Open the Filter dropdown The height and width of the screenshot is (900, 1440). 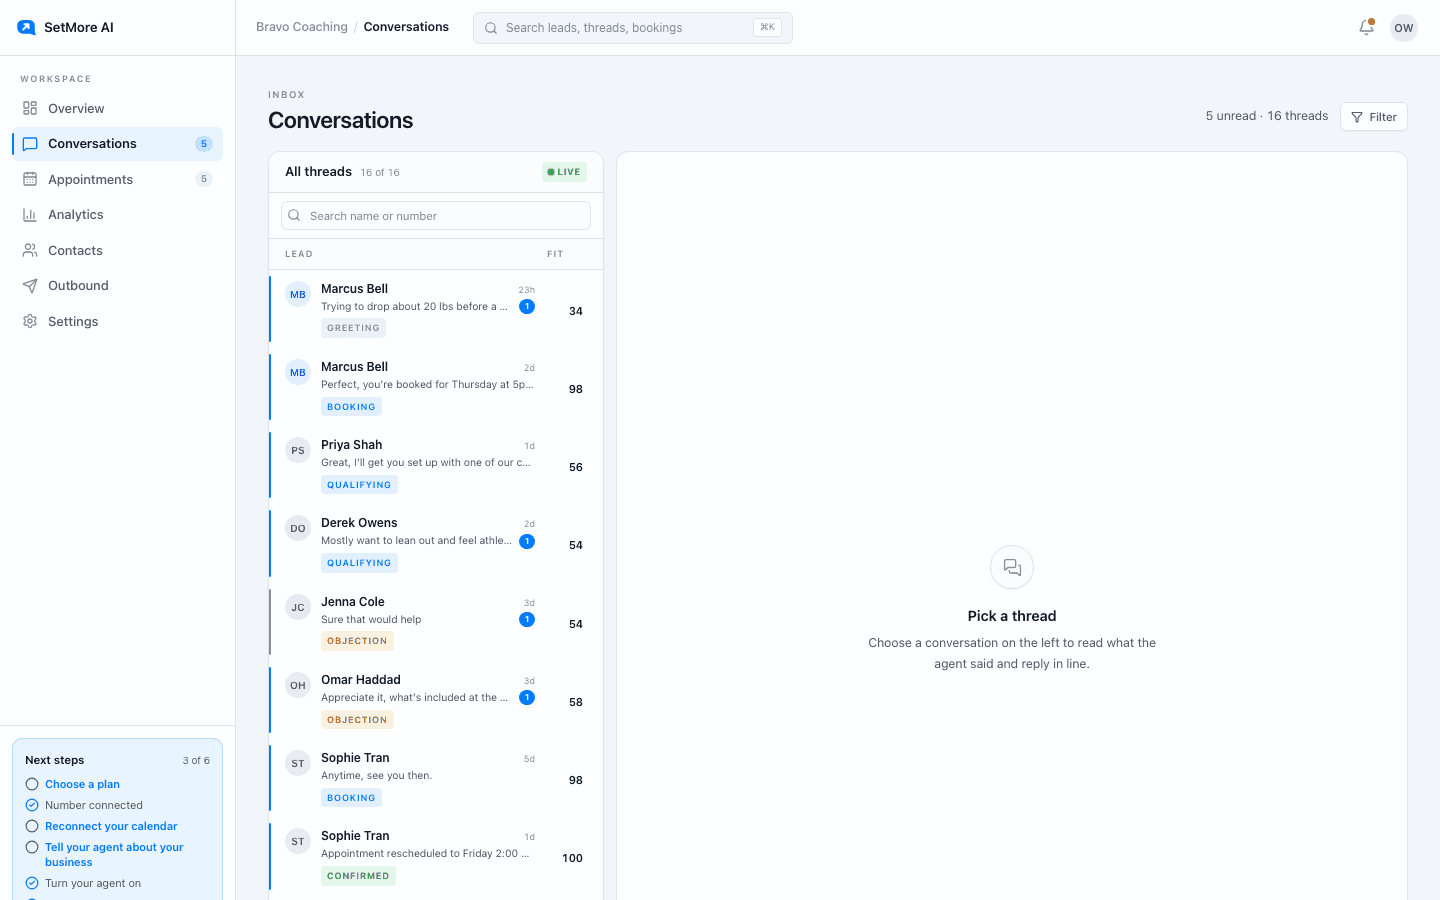tap(1374, 117)
